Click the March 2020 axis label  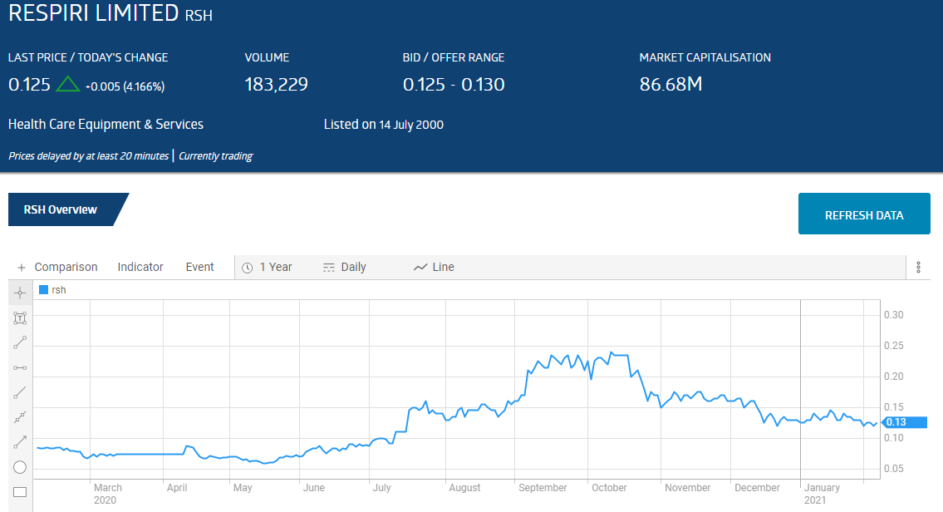tap(107, 493)
